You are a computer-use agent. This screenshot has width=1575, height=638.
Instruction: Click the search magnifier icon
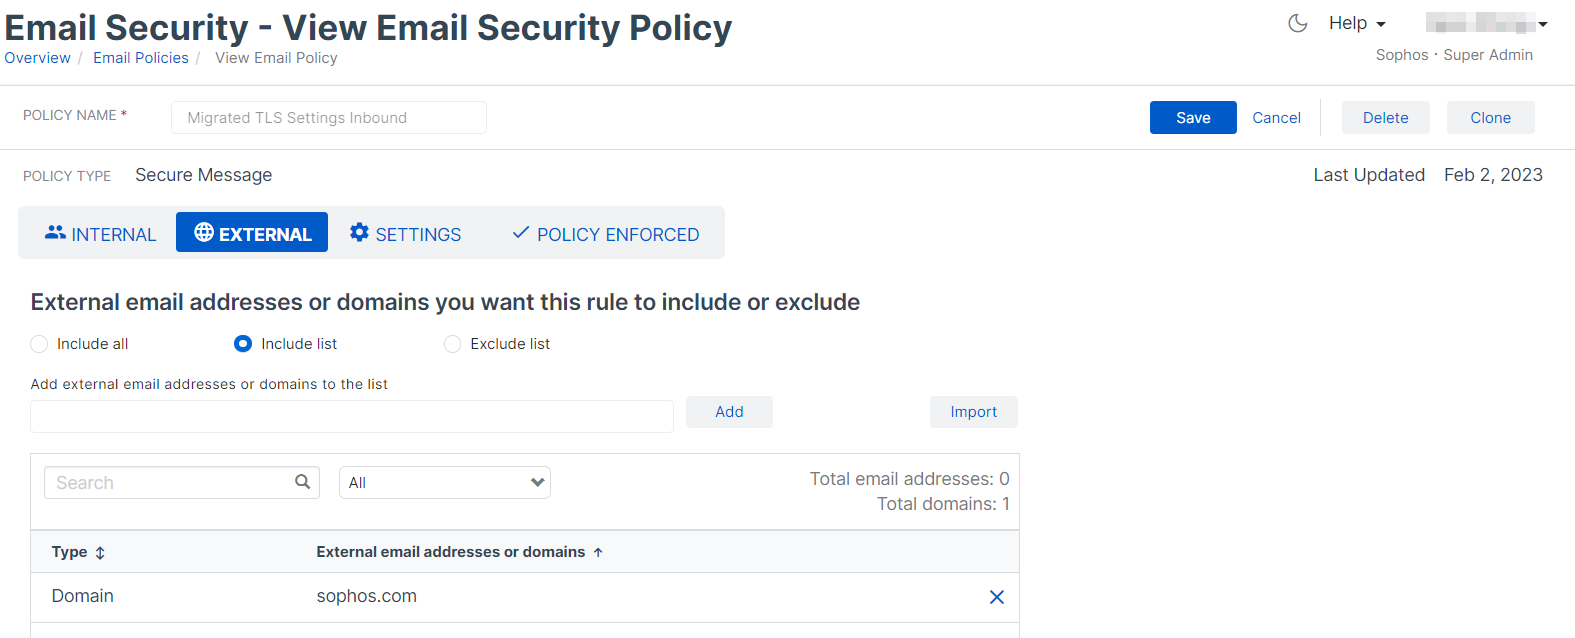point(302,482)
